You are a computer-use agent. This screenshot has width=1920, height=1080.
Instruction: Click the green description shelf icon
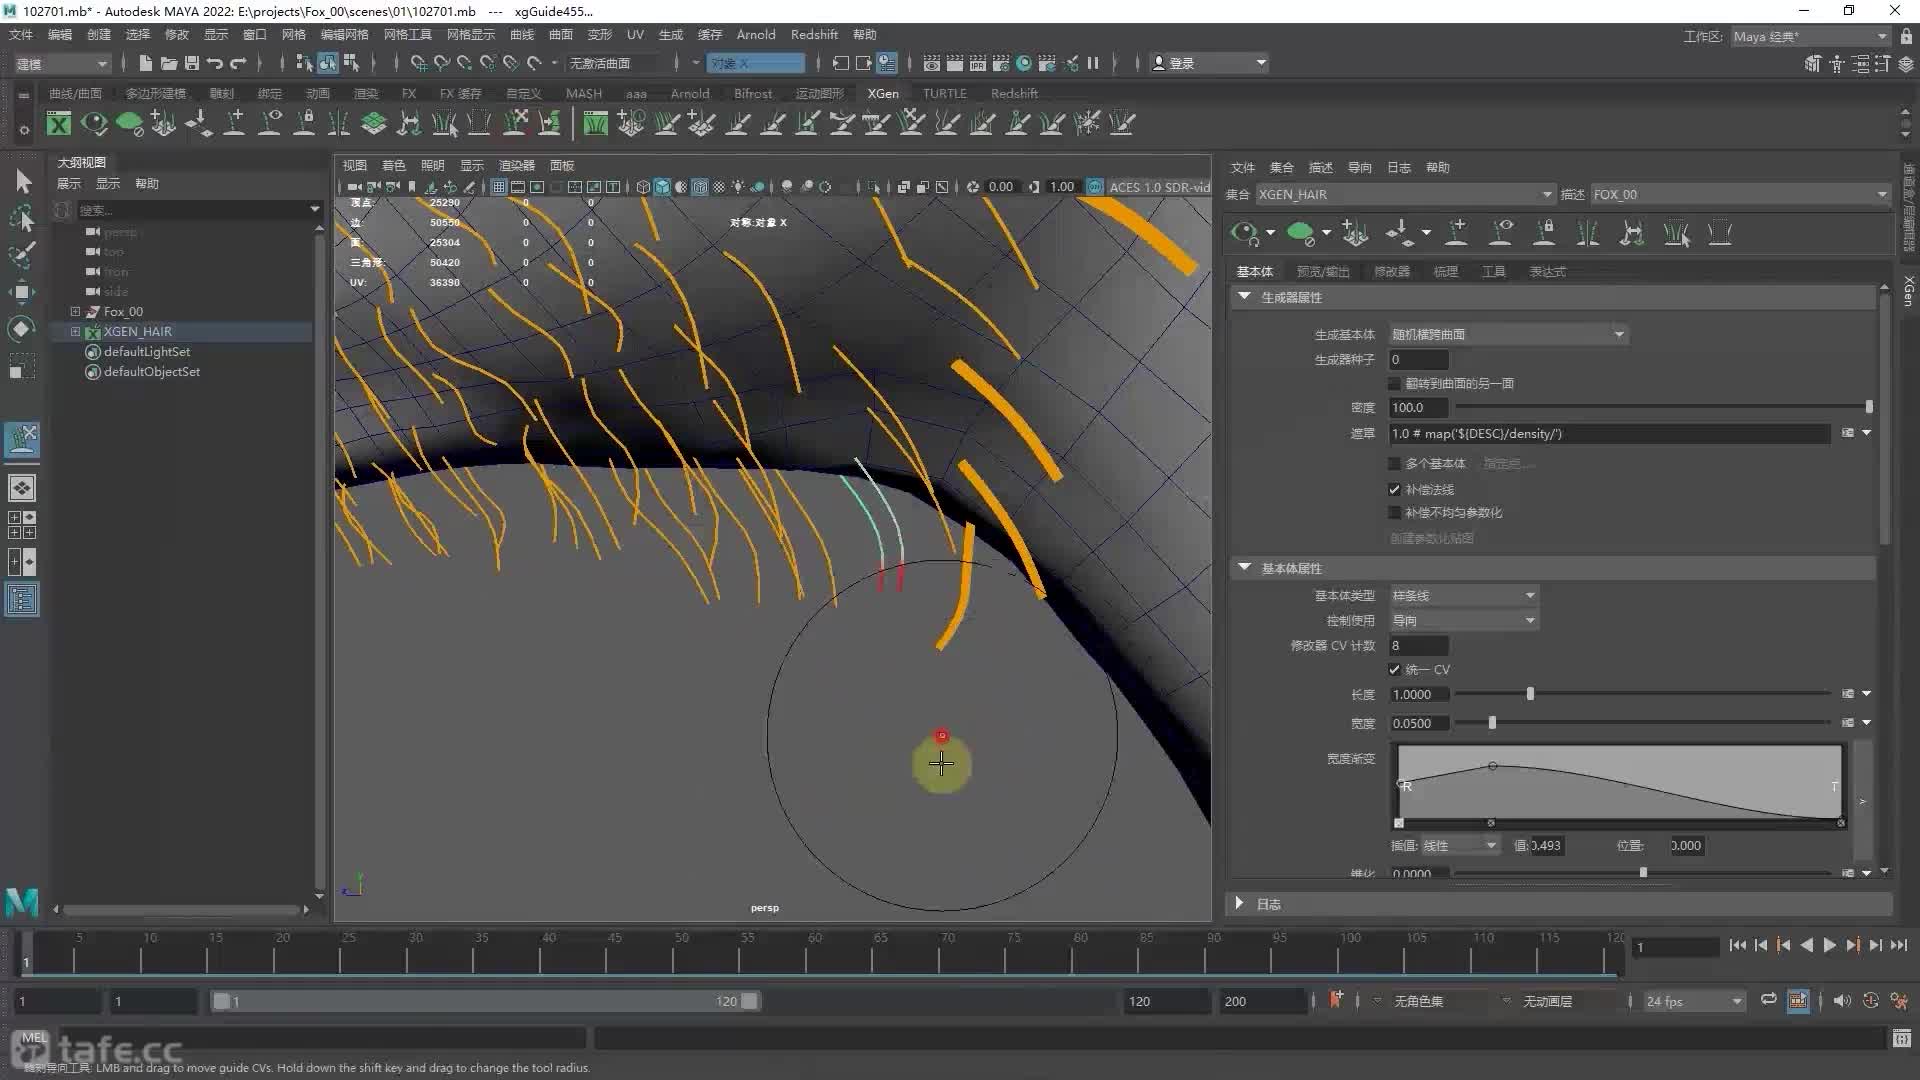point(129,123)
